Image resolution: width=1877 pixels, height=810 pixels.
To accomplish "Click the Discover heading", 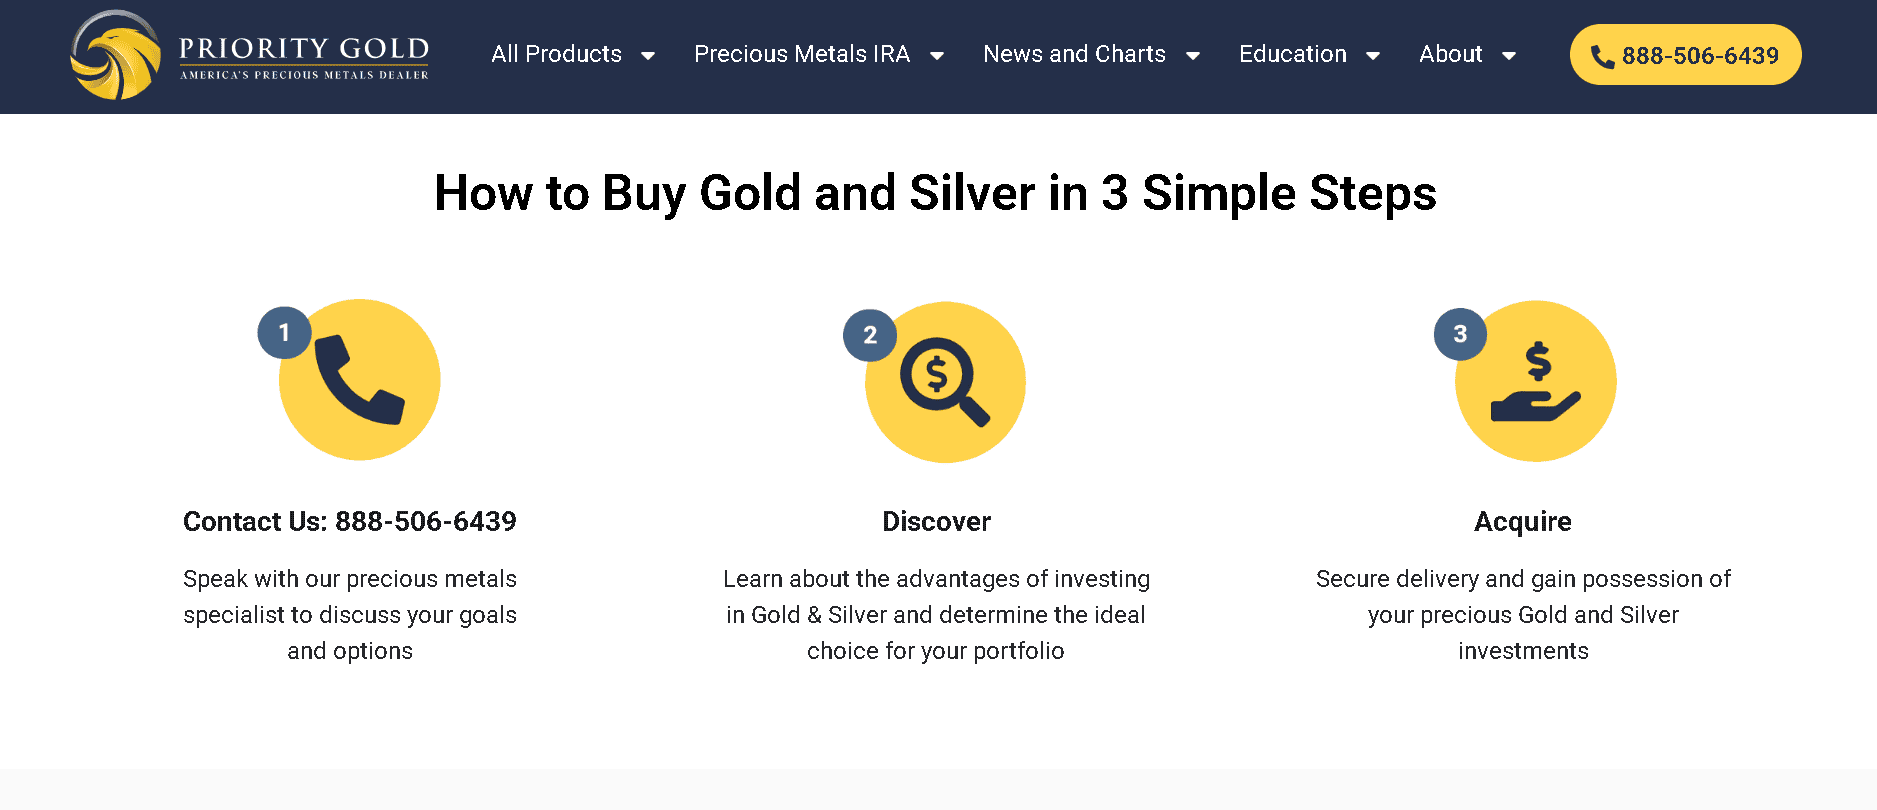I will click(x=936, y=521).
